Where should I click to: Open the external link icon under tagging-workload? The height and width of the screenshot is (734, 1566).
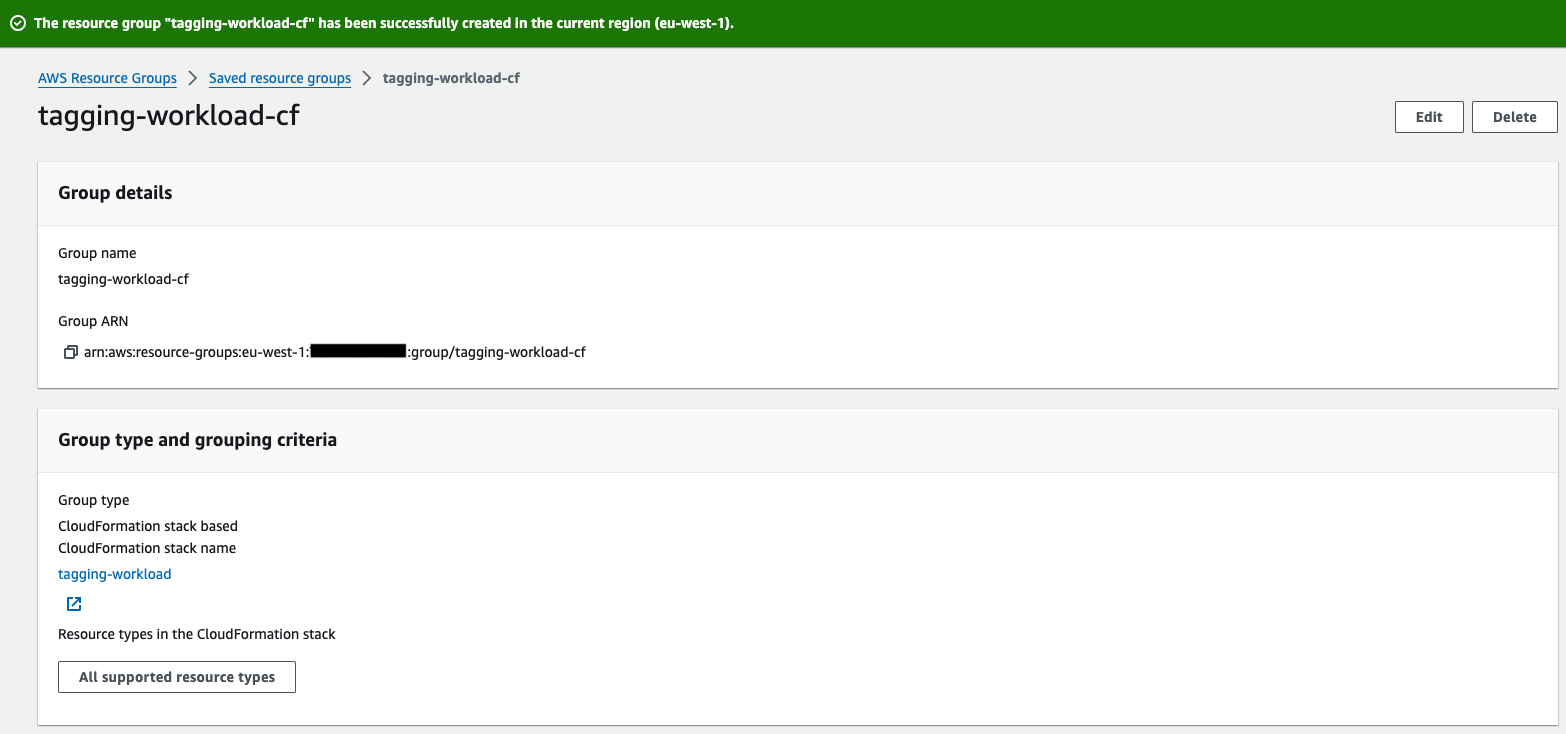(x=74, y=604)
